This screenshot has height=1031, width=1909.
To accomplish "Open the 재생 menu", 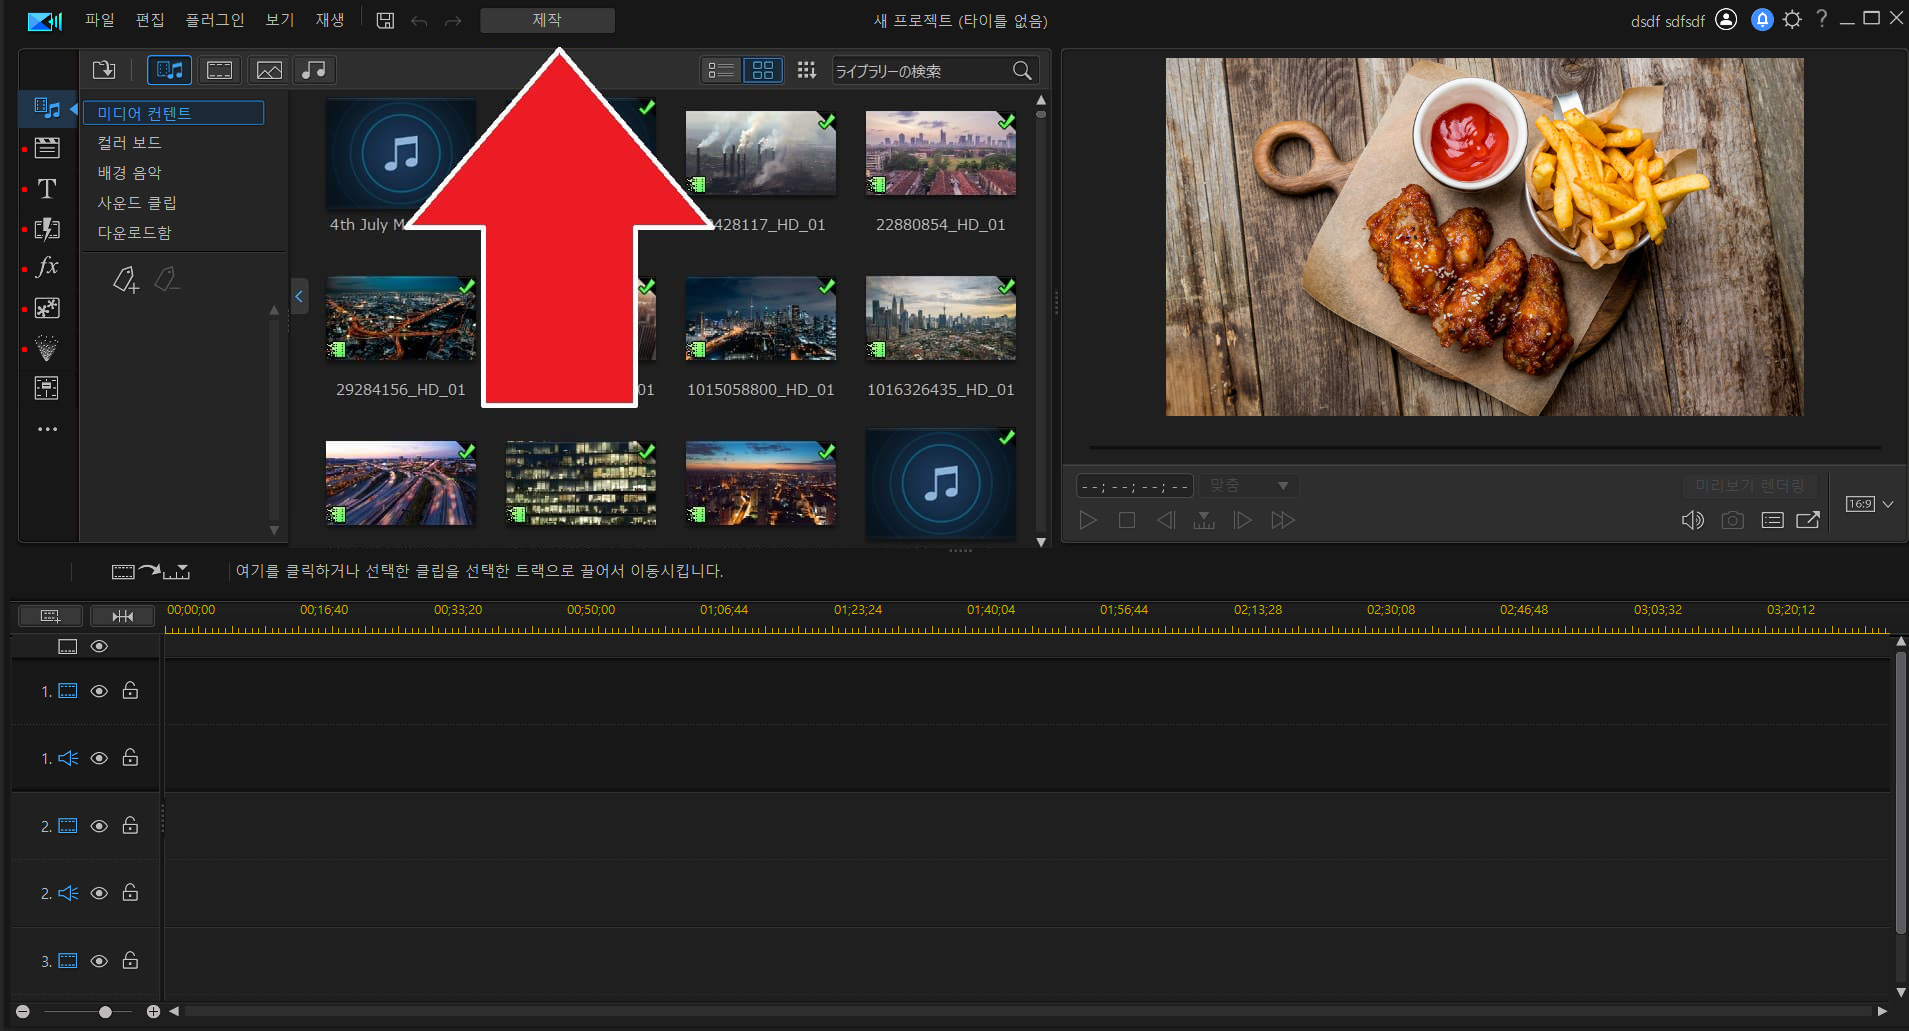I will click(x=330, y=20).
